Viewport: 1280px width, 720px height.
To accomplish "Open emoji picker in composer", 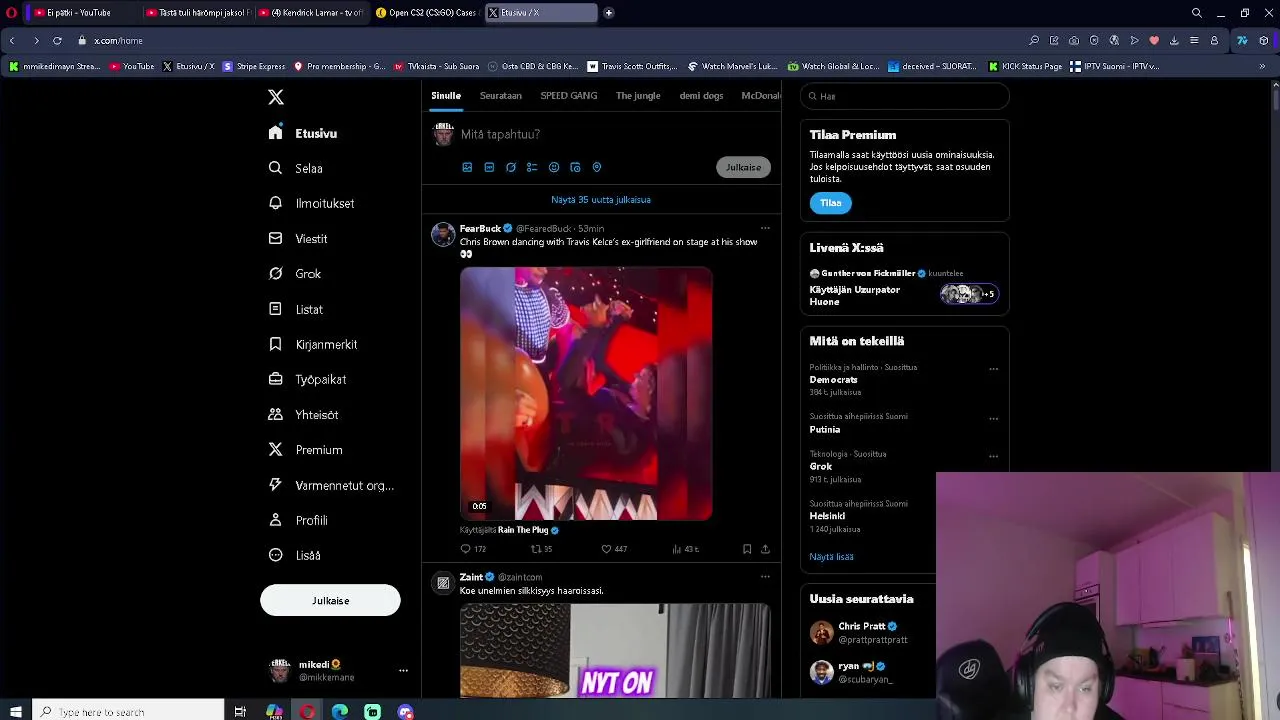I will 554,167.
